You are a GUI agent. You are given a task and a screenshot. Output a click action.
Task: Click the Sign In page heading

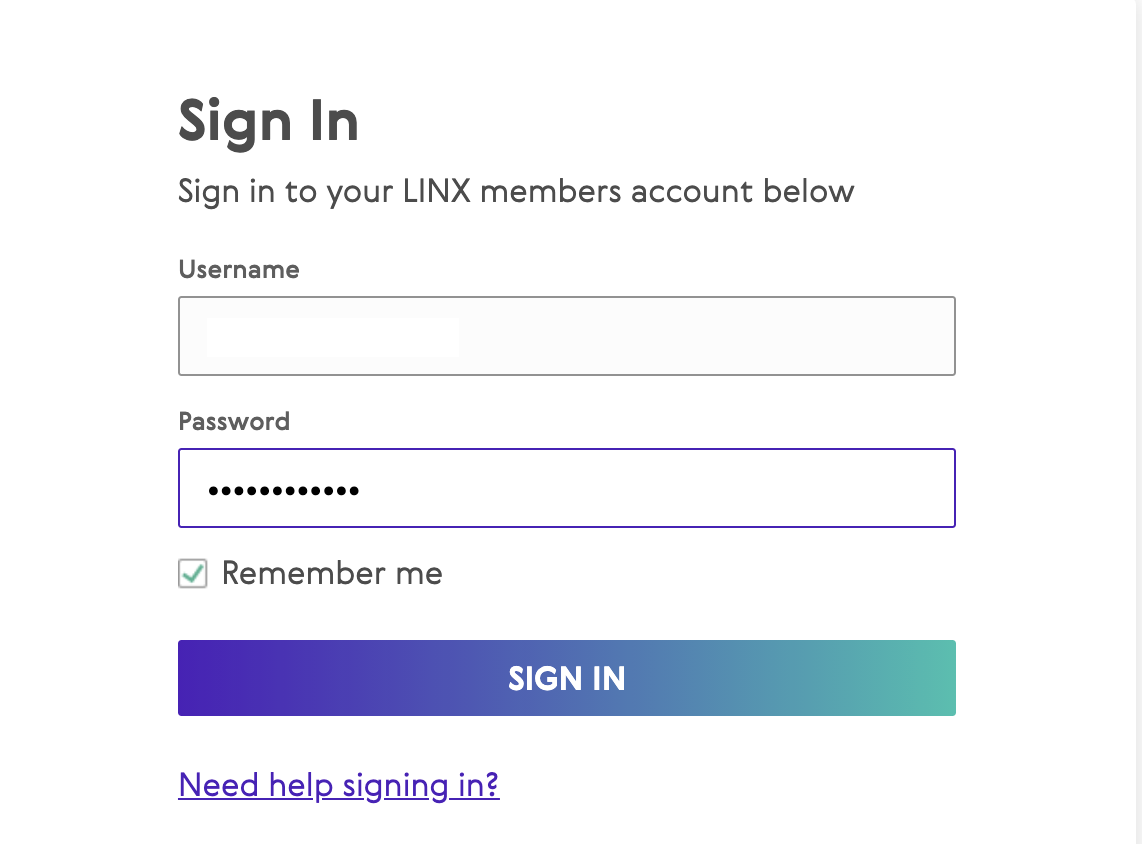point(268,121)
